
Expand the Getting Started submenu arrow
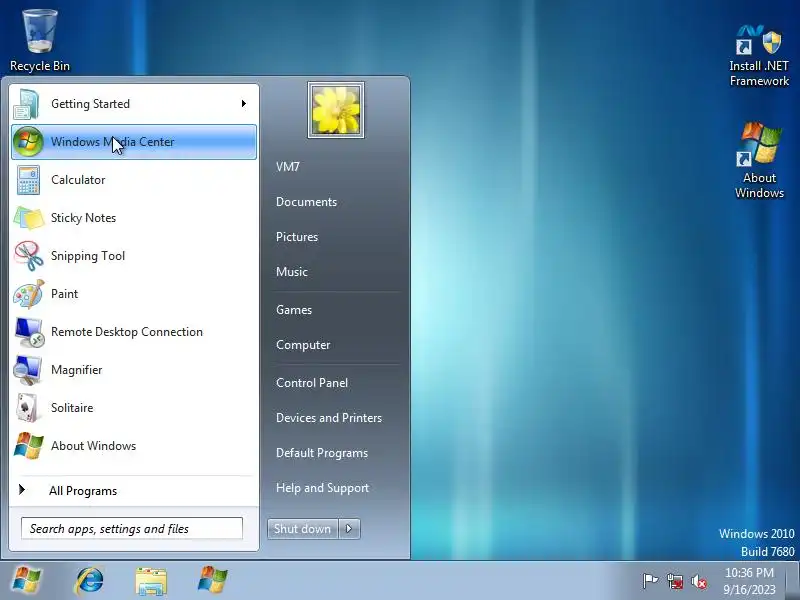tap(244, 104)
